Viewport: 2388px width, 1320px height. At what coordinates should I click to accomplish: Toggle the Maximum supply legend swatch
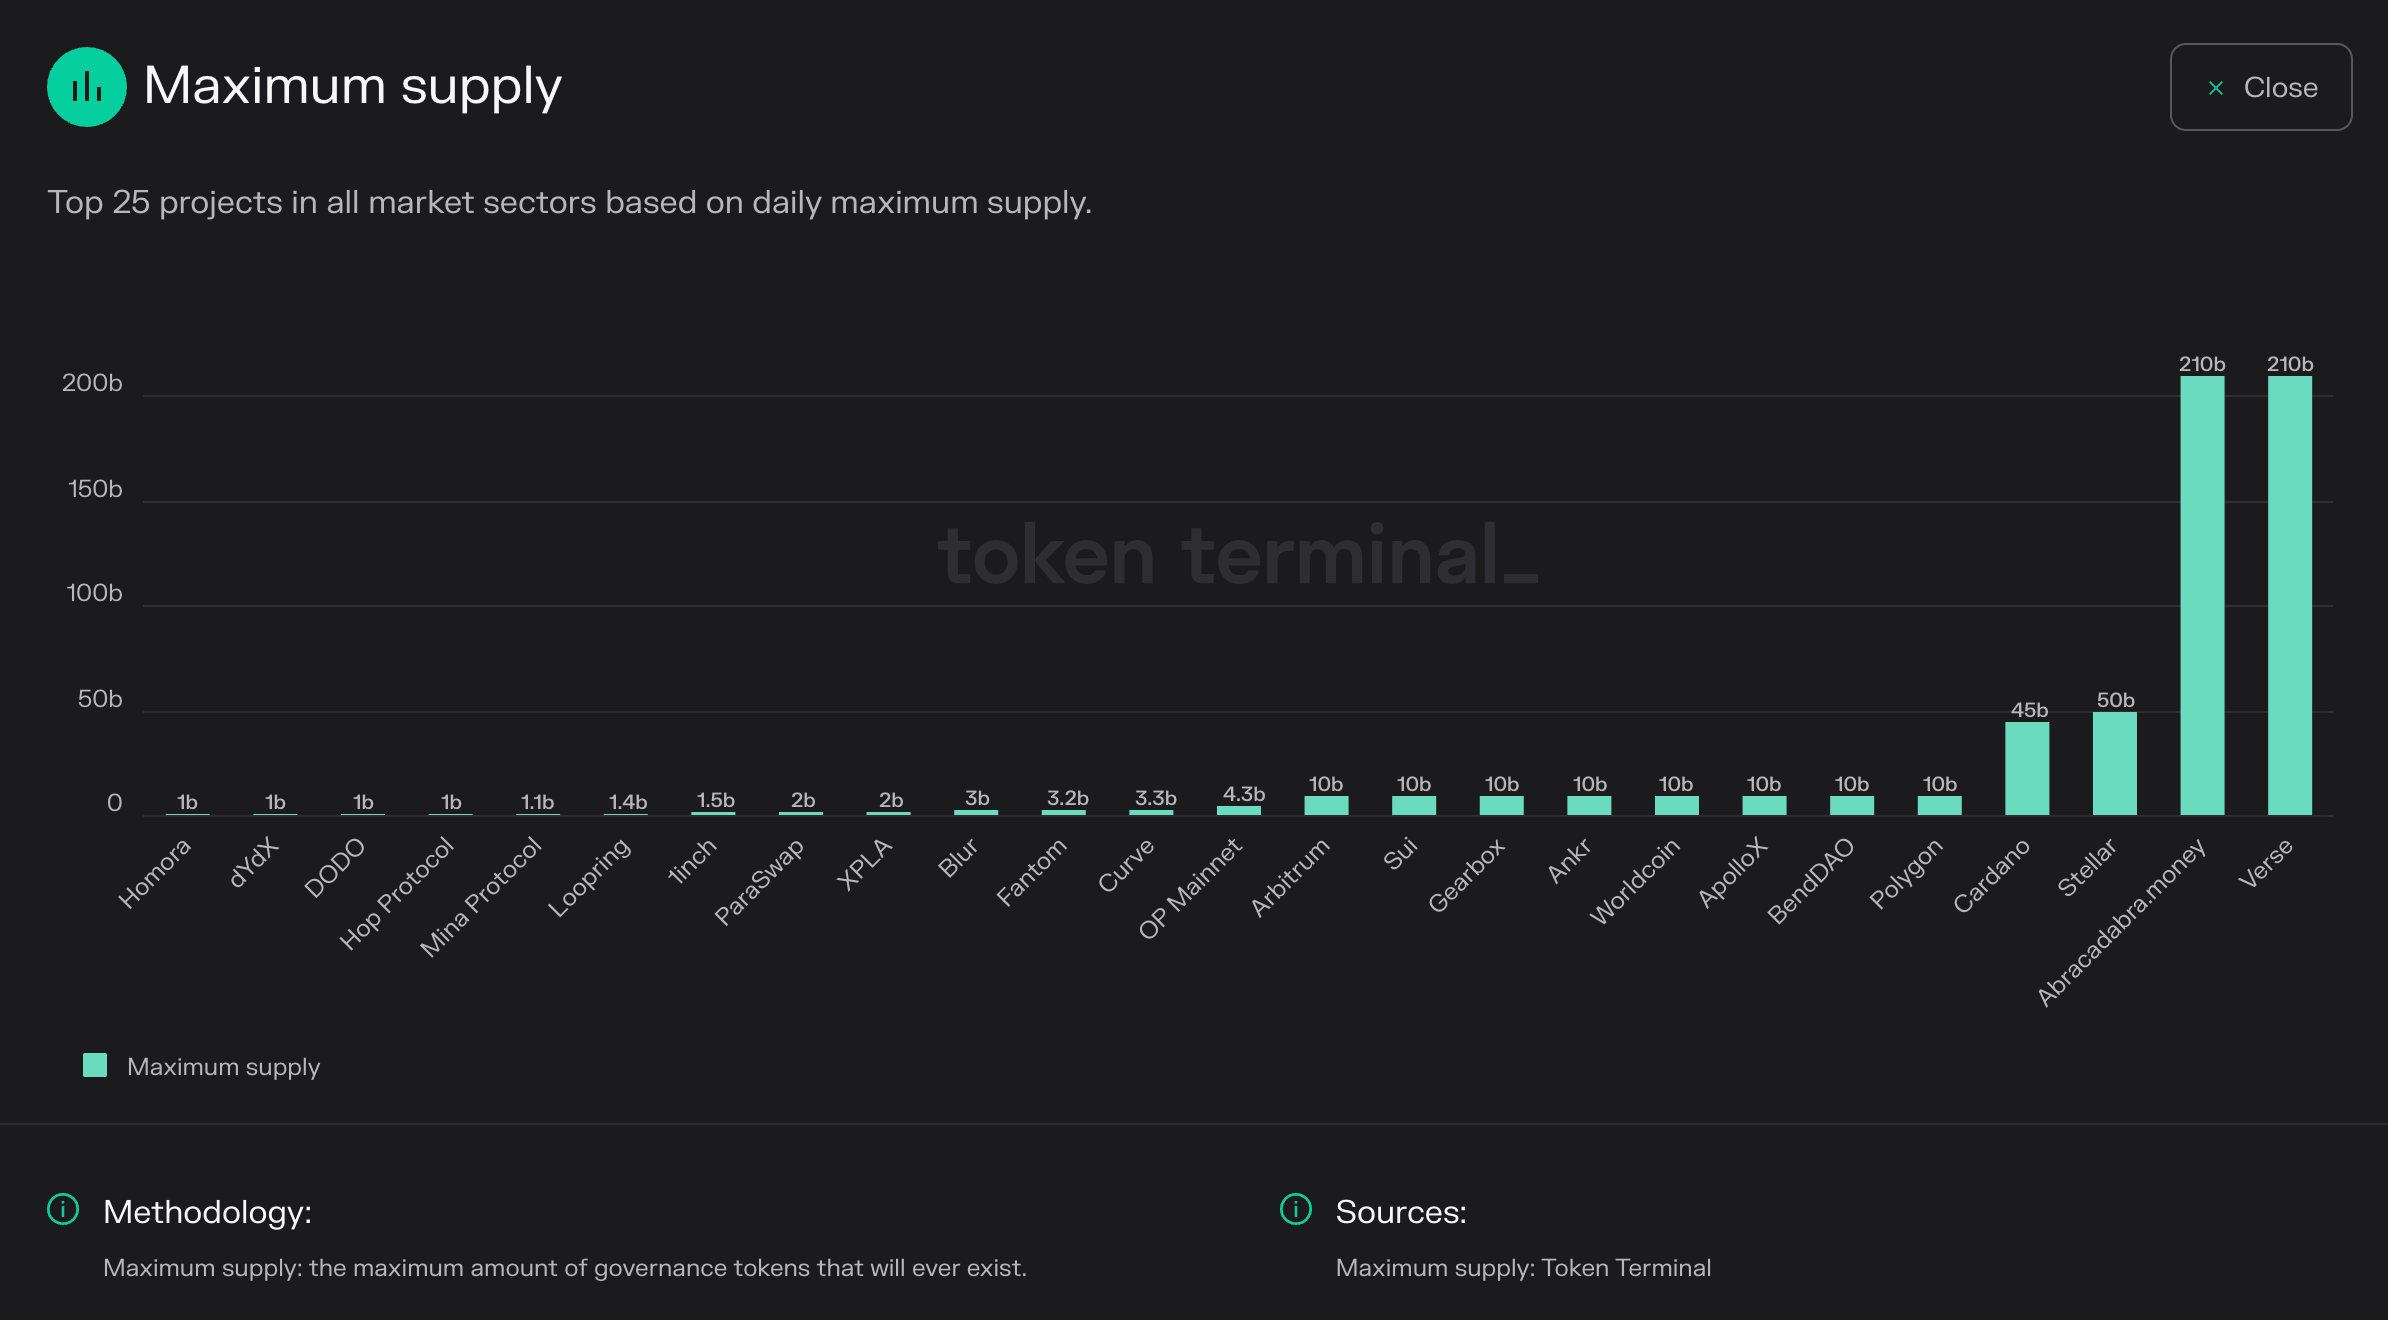coord(95,1065)
